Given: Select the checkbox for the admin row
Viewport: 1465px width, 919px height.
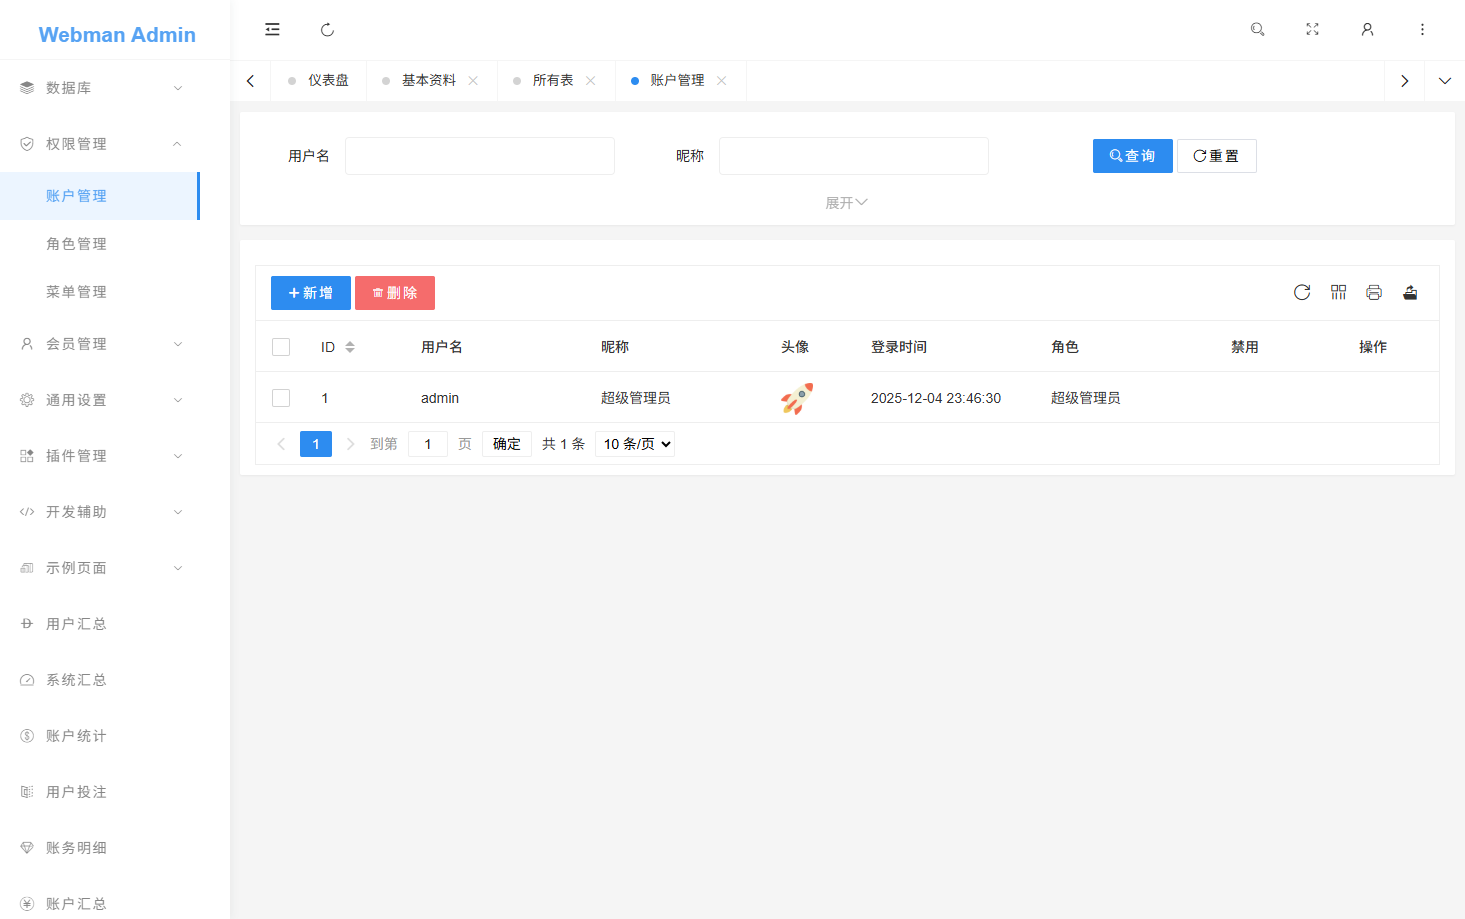Looking at the screenshot, I should click(x=280, y=397).
